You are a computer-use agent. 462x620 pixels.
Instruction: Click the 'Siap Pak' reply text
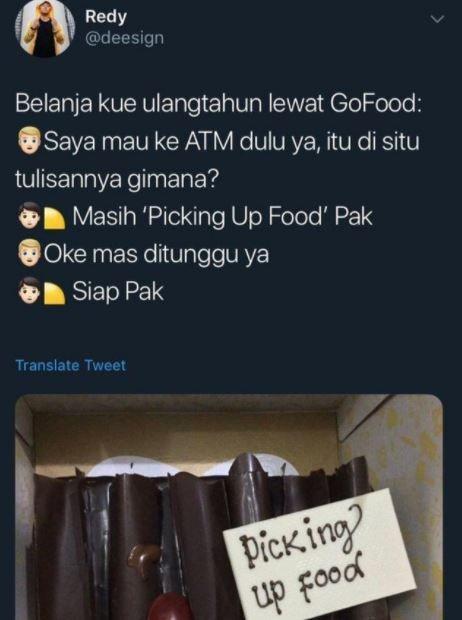click(117, 292)
